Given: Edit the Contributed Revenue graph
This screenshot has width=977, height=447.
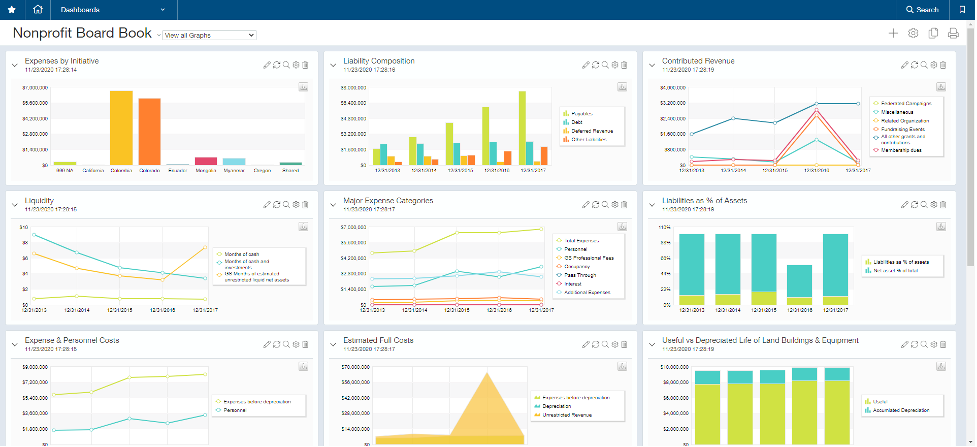Looking at the screenshot, I should (905, 65).
